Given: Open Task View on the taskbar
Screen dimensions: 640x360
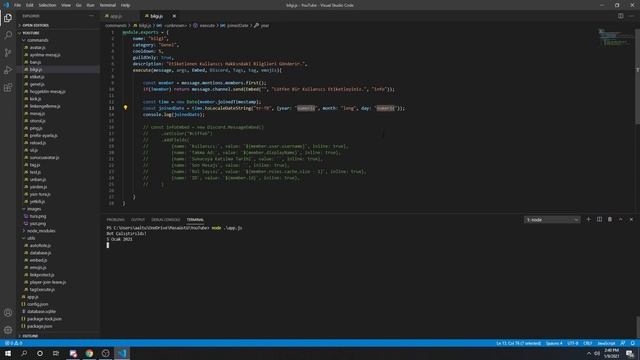Looking at the screenshot, I should click(56, 353).
